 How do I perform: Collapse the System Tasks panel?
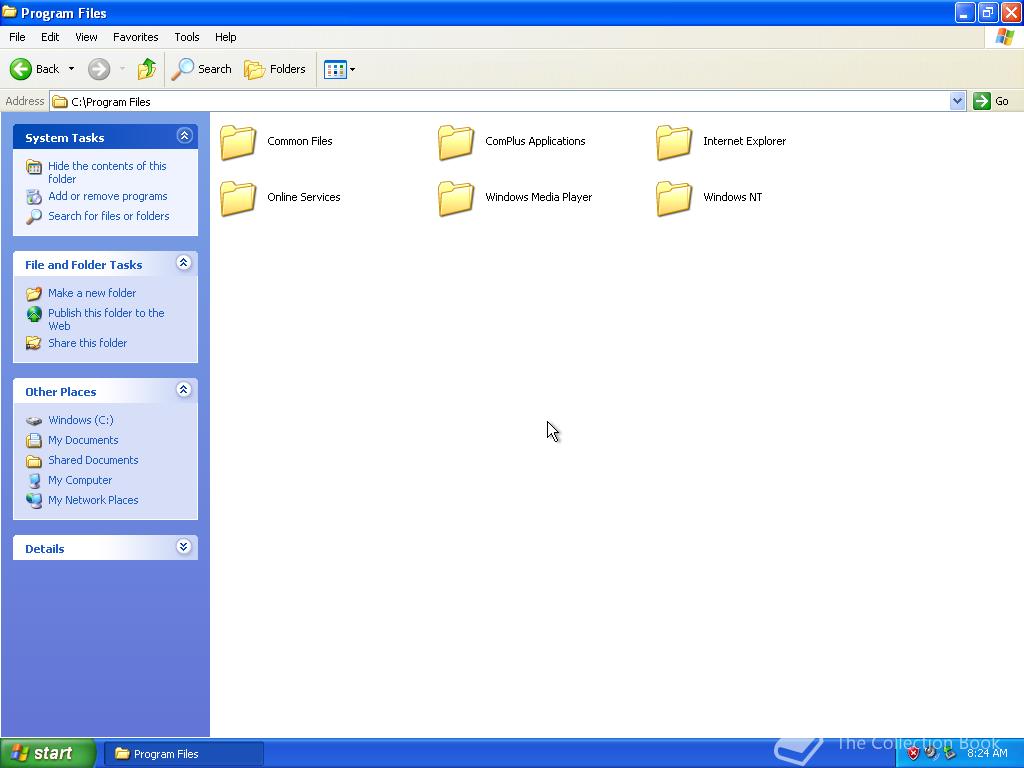coord(184,136)
